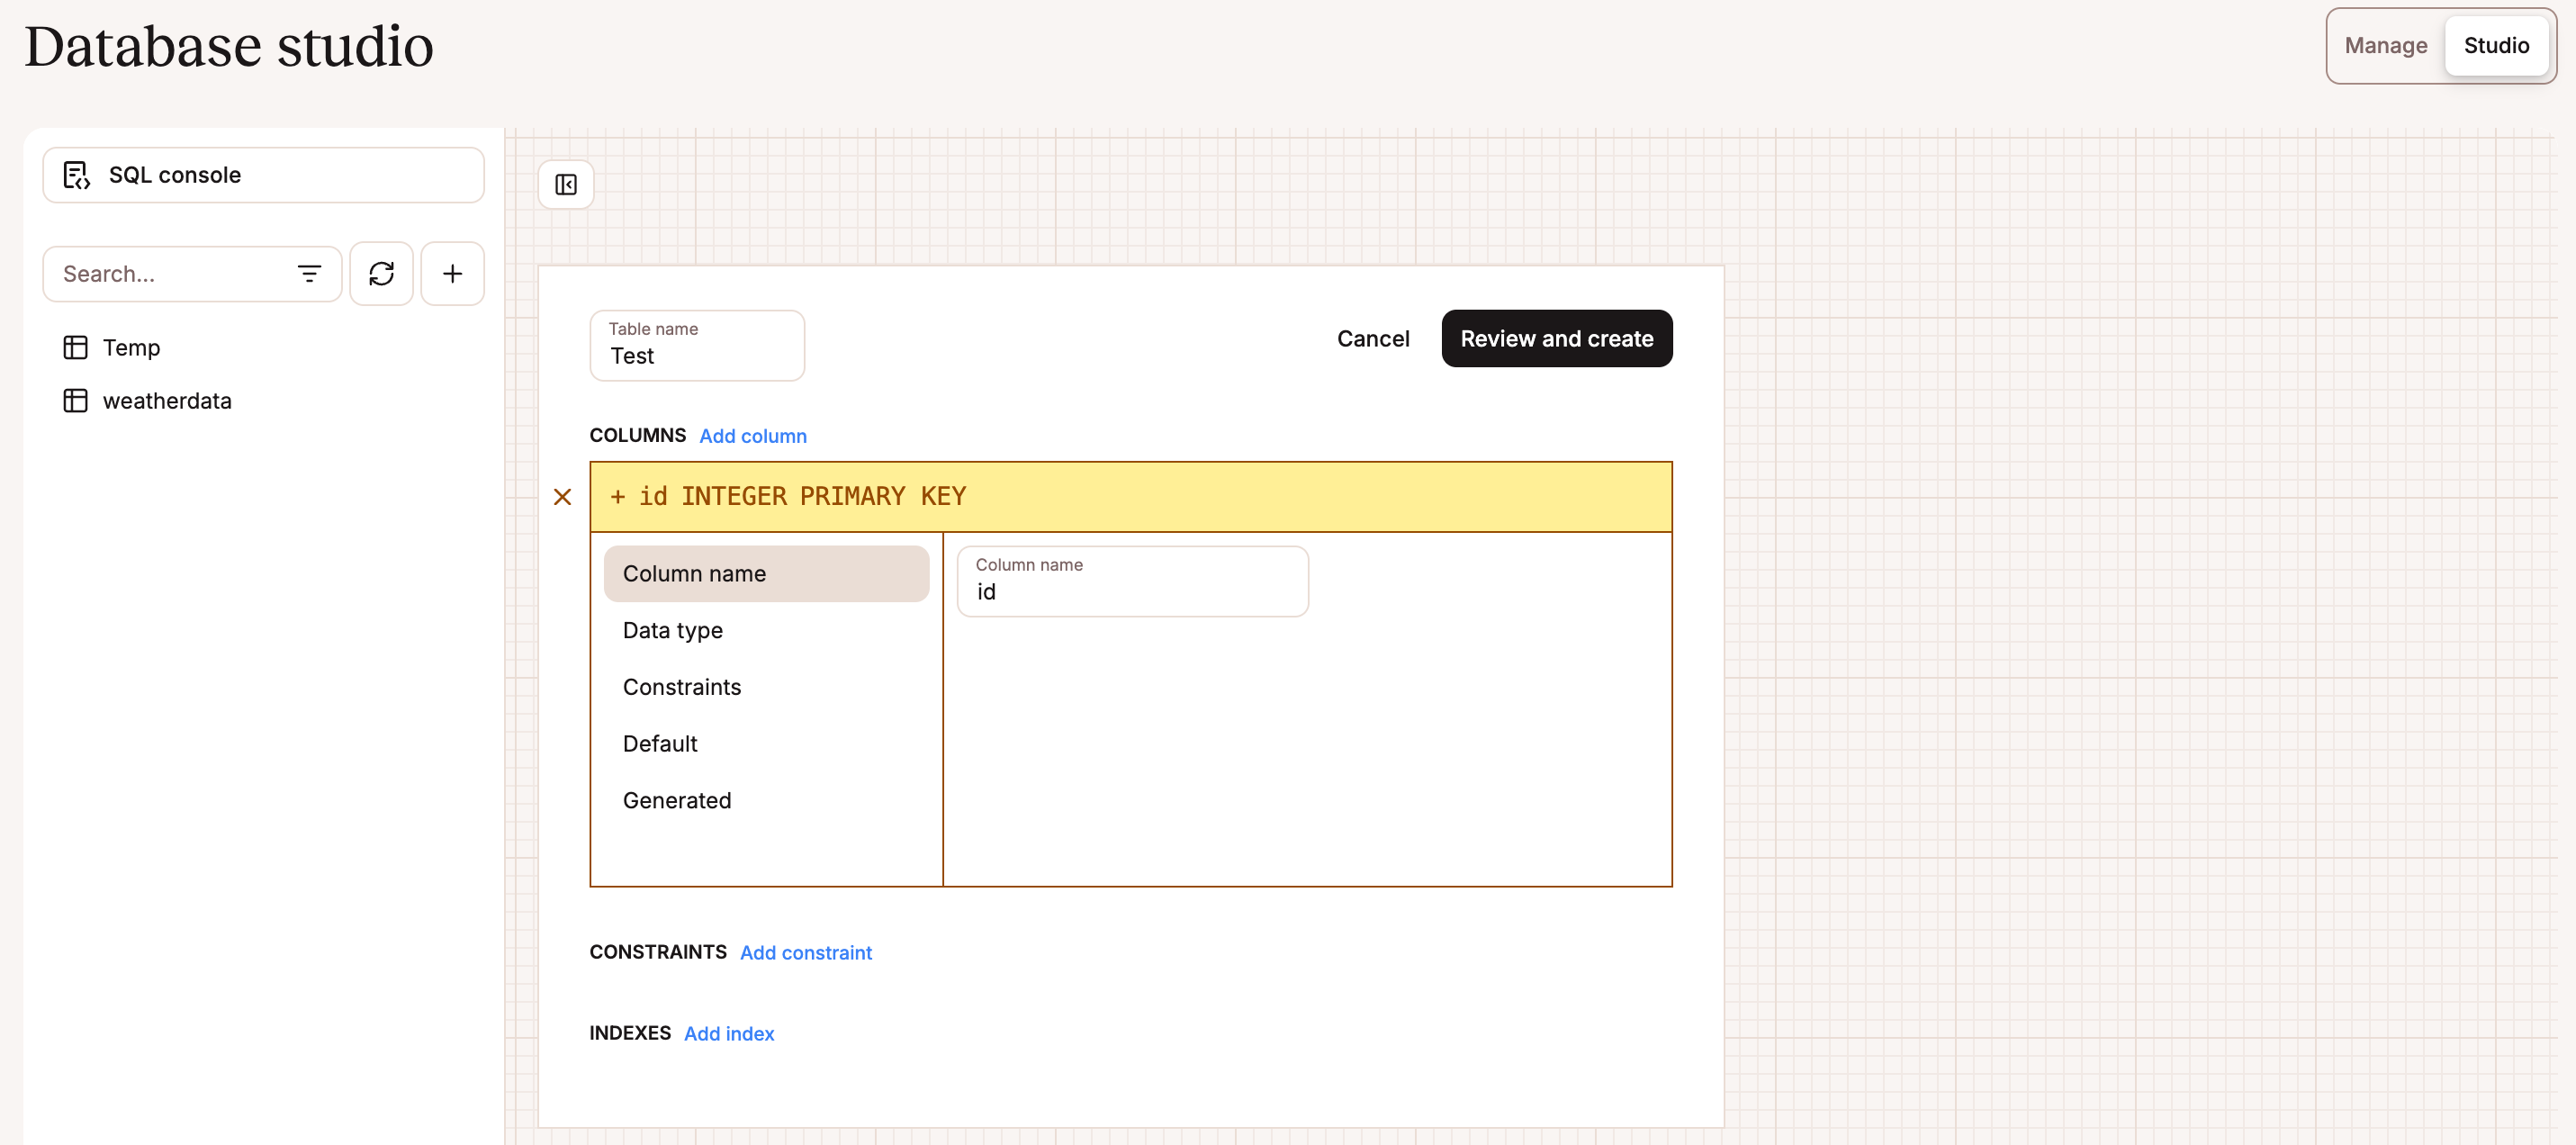Select the Data type section
2576x1145 pixels.
(x=672, y=630)
